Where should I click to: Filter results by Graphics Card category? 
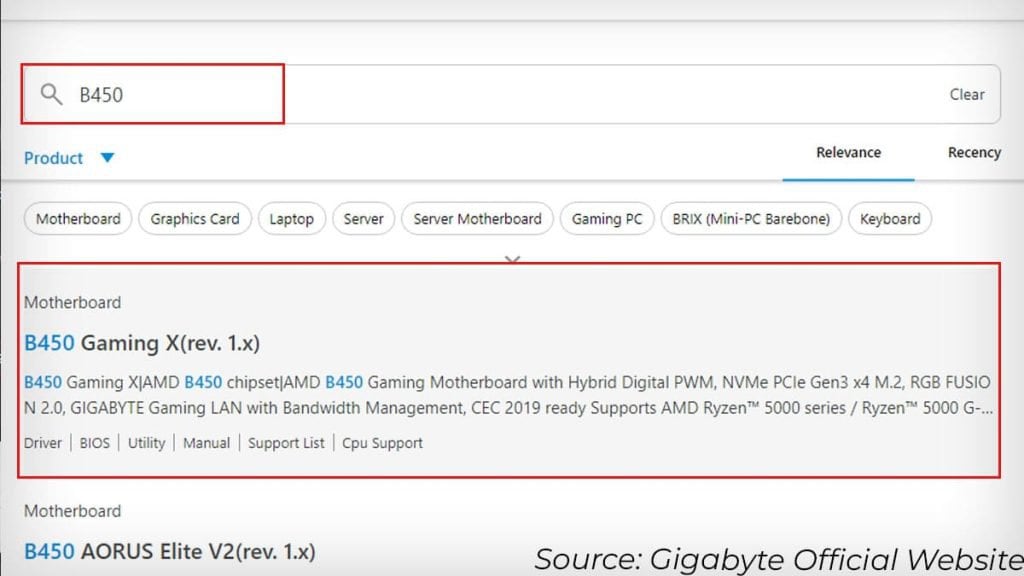(194, 218)
